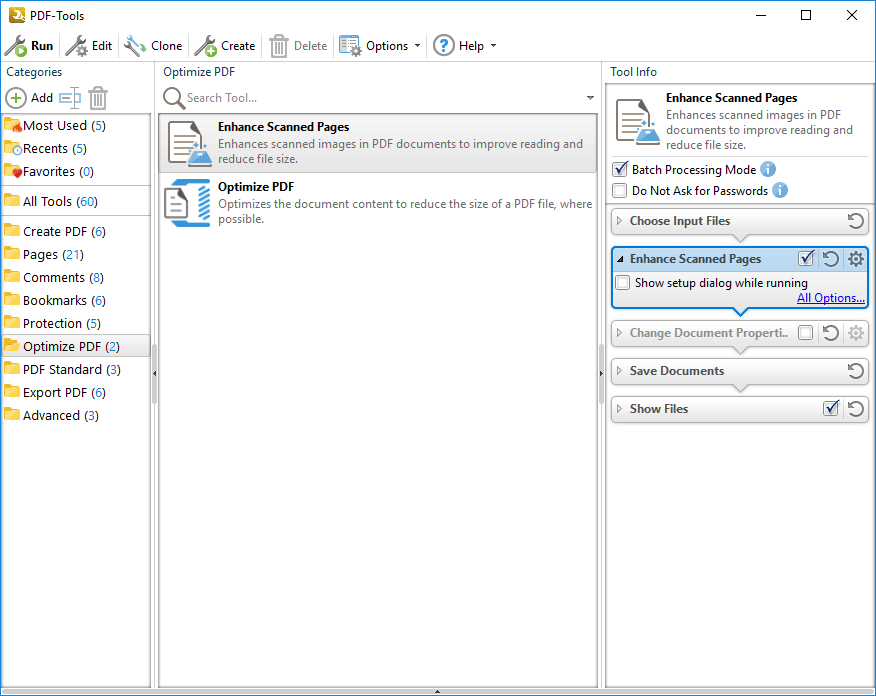Select the Optimize PDF tool in list
The image size is (876, 696).
point(378,202)
